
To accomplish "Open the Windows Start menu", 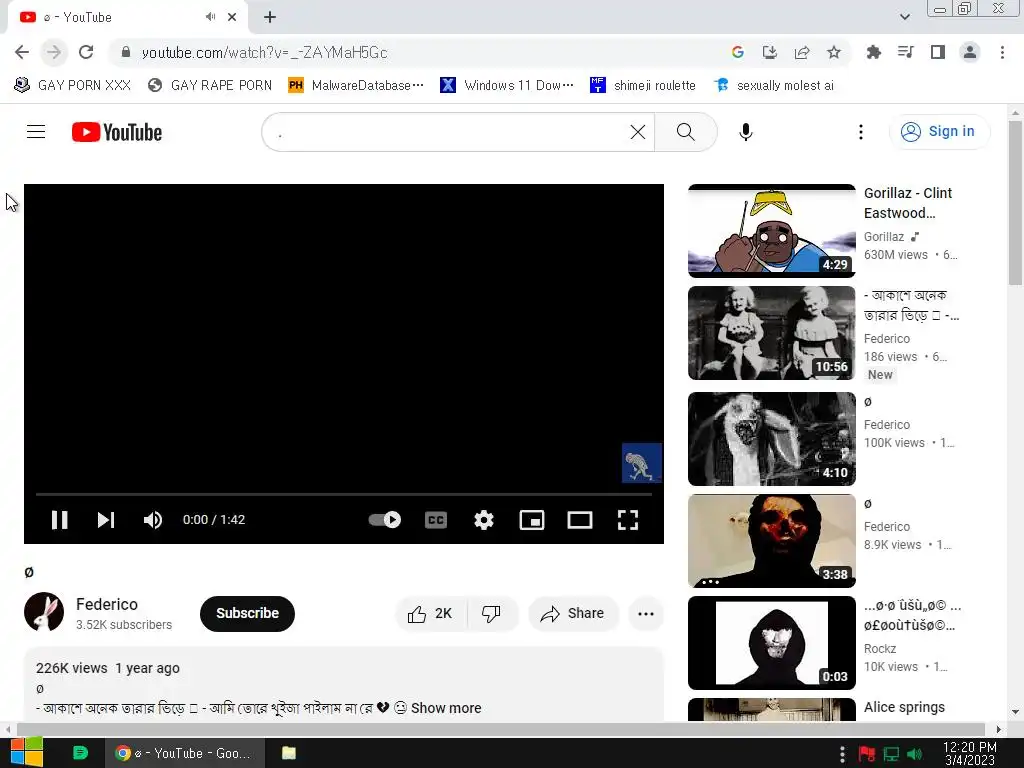I will [27, 752].
